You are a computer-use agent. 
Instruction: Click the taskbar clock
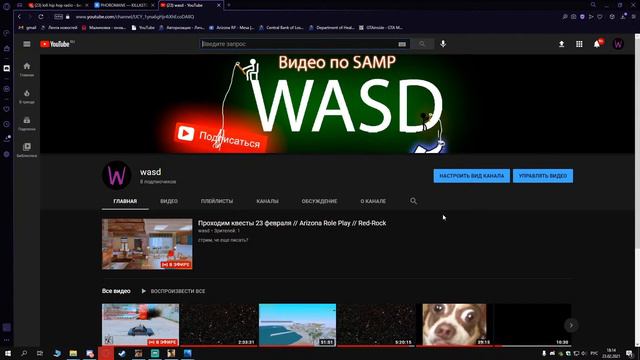(x=611, y=353)
